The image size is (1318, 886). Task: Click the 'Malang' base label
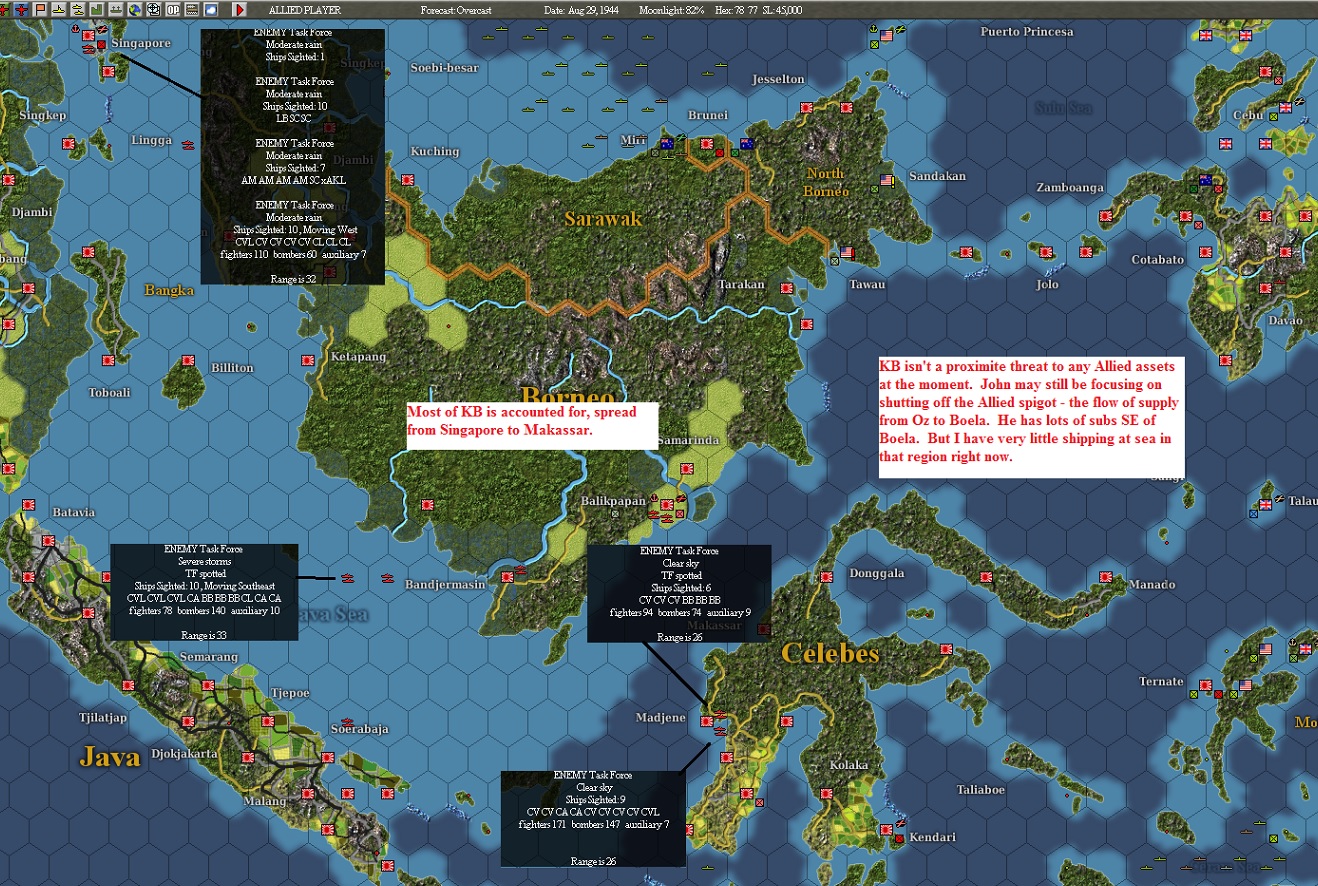point(263,800)
